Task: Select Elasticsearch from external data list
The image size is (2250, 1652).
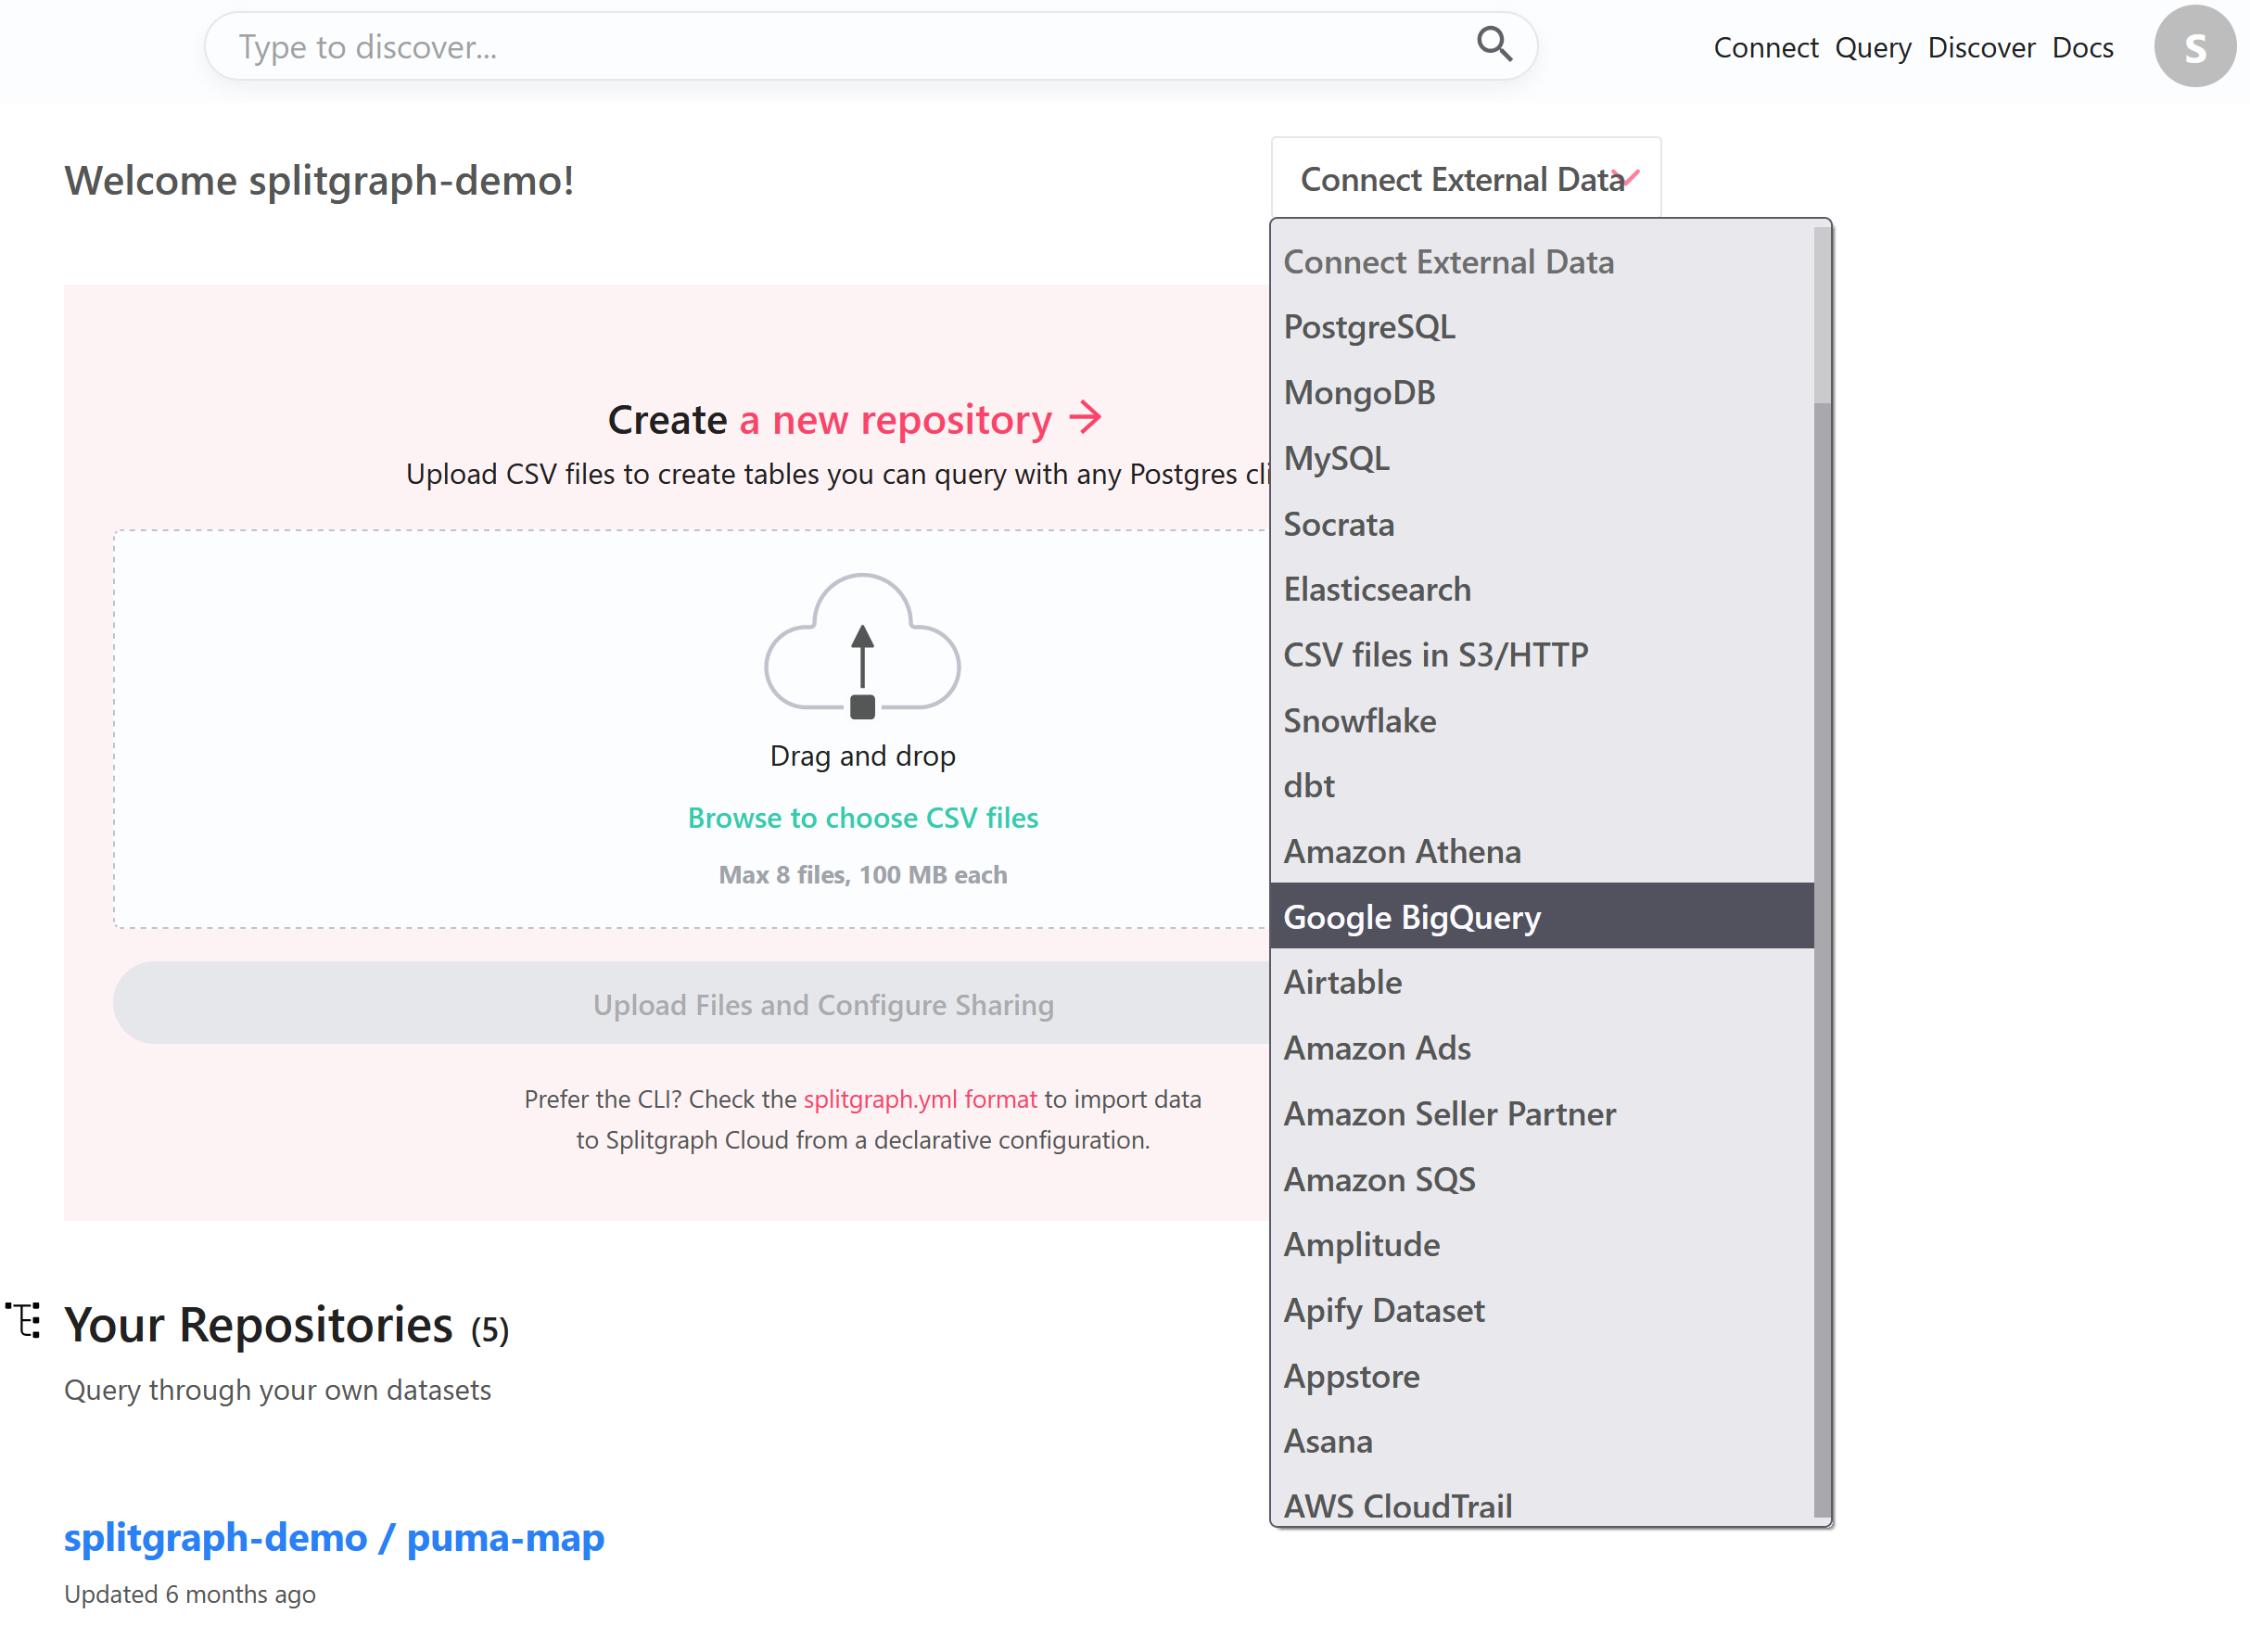Action: pos(1379,589)
